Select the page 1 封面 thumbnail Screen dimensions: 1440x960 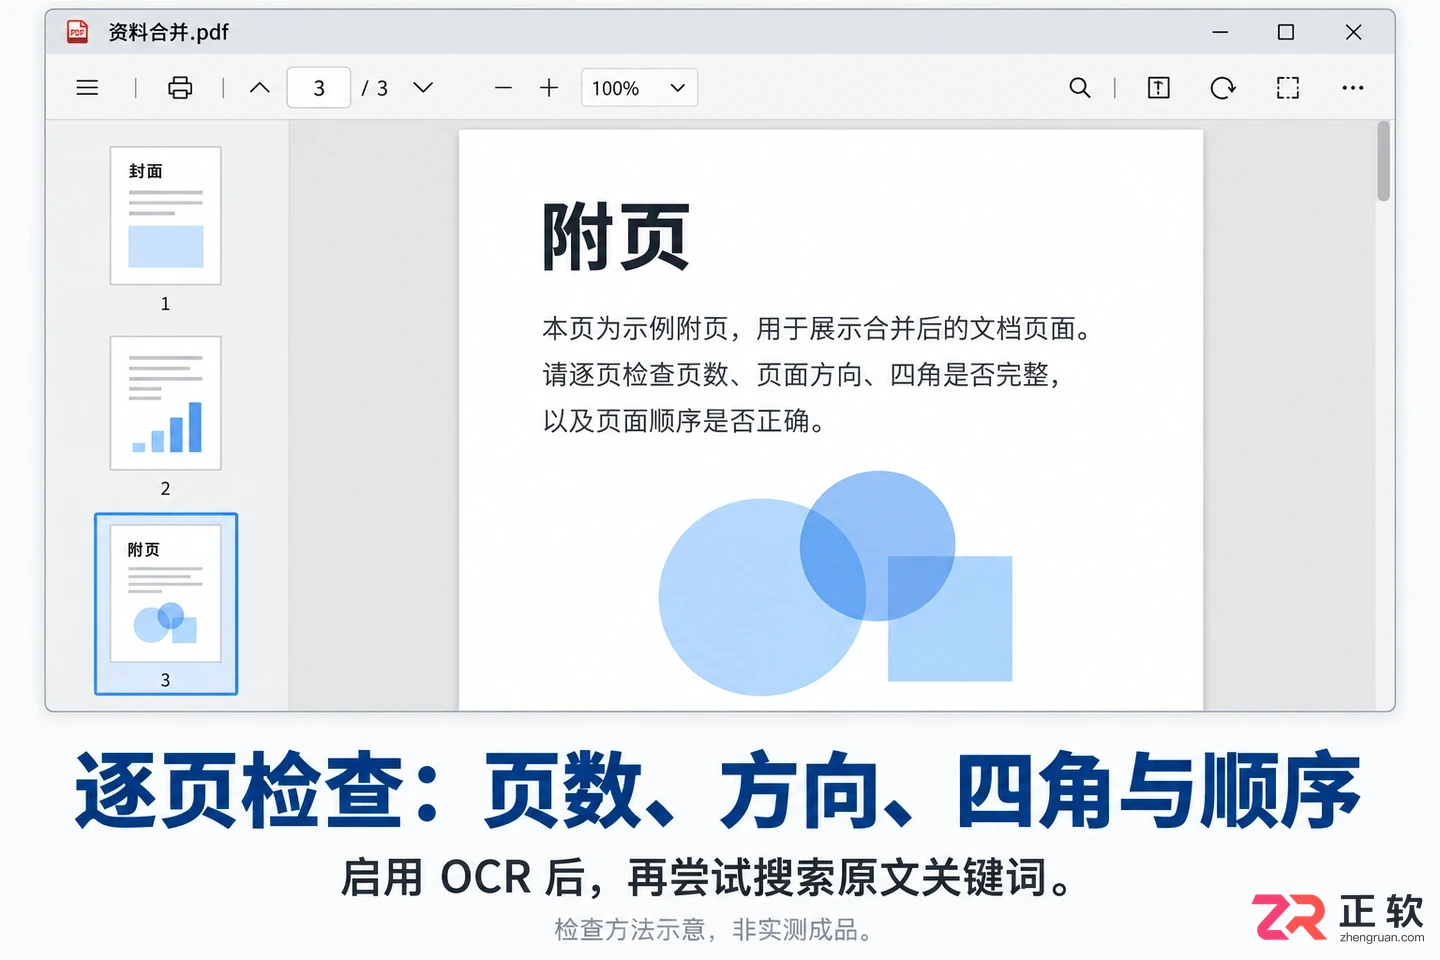[166, 216]
